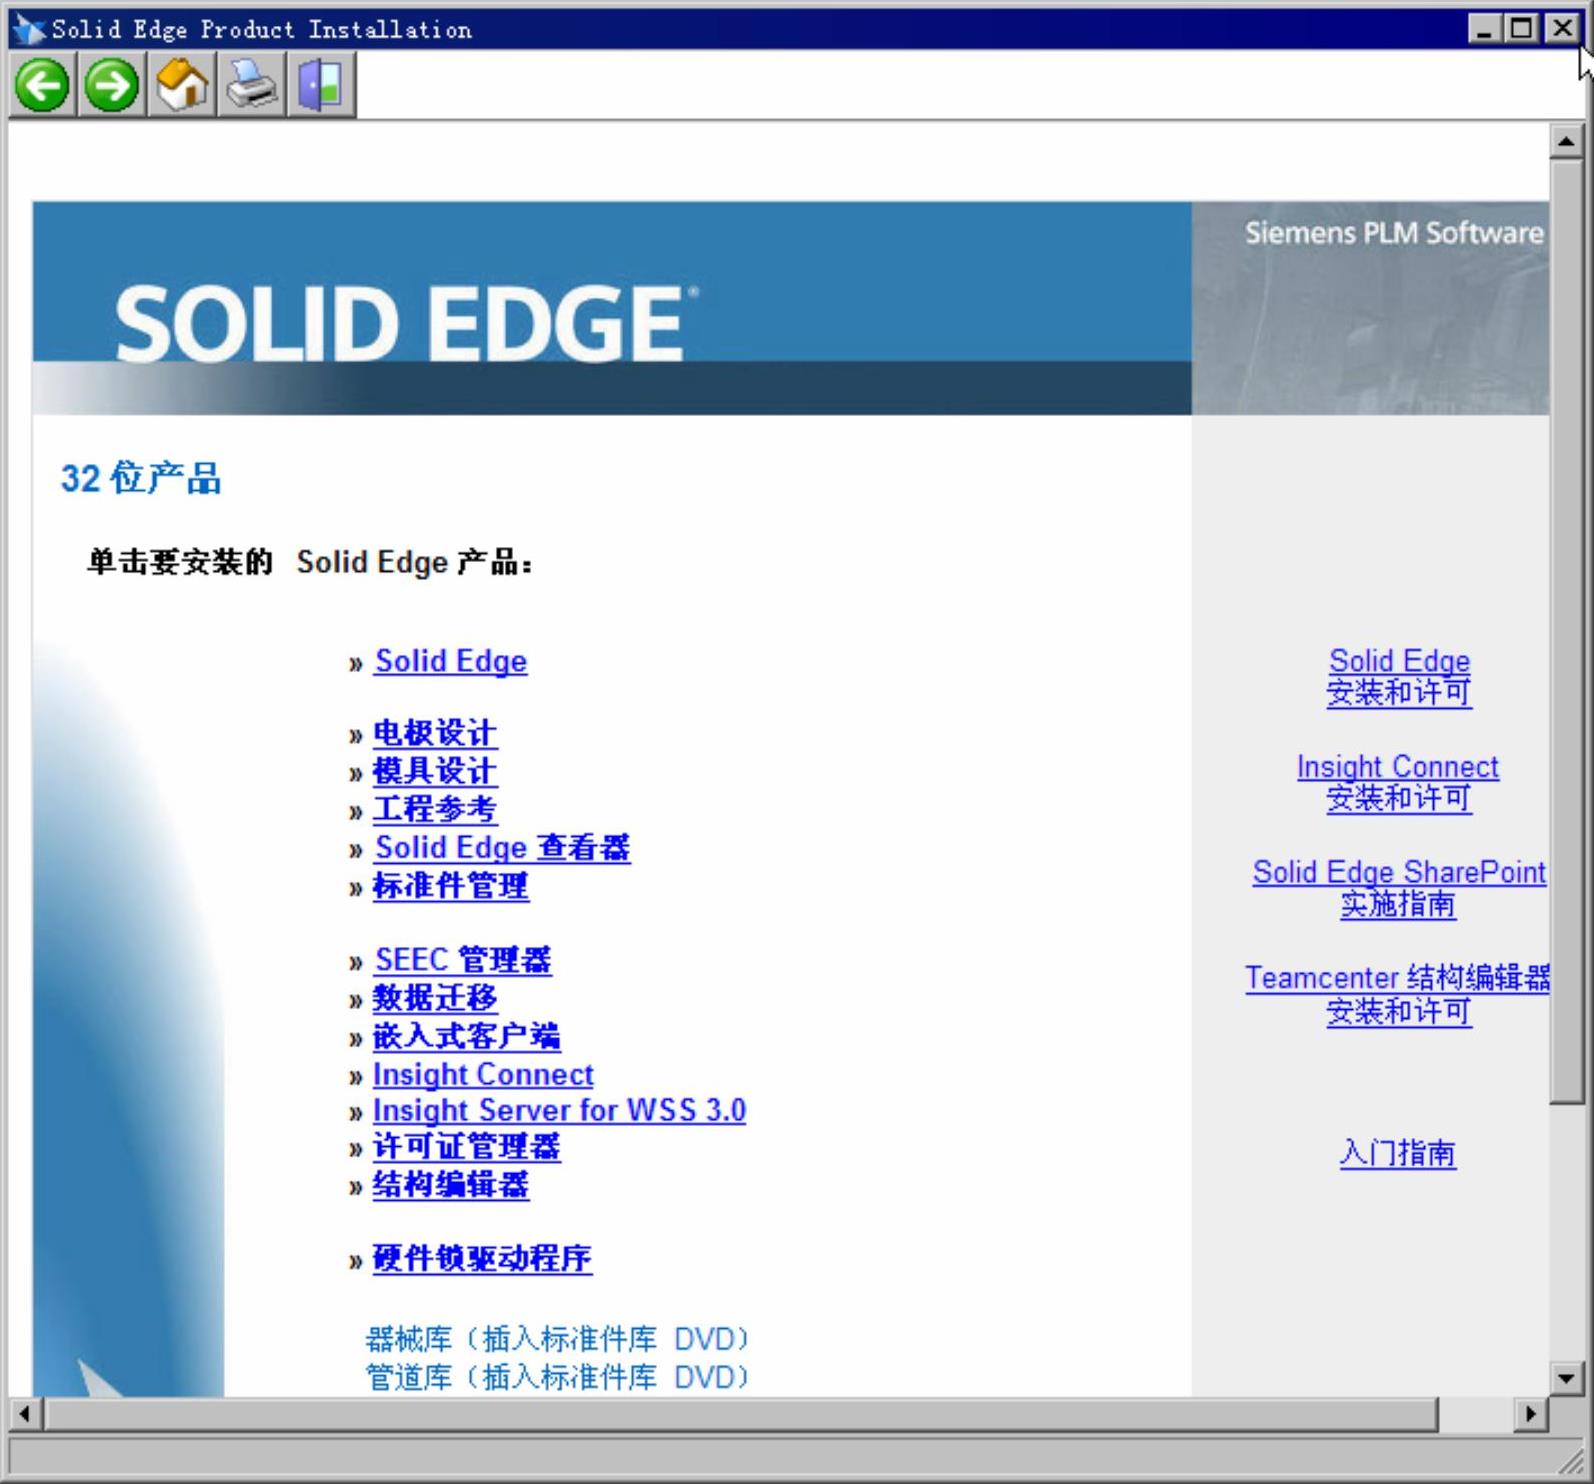Viewport: 1594px width, 1484px height.
Task: Click the vertical scrollbar down arrow
Action: (1566, 1378)
